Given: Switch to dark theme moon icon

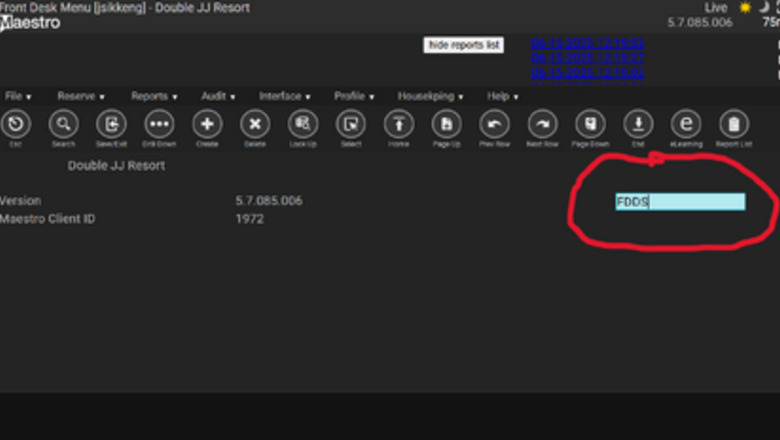Looking at the screenshot, I should [764, 7].
